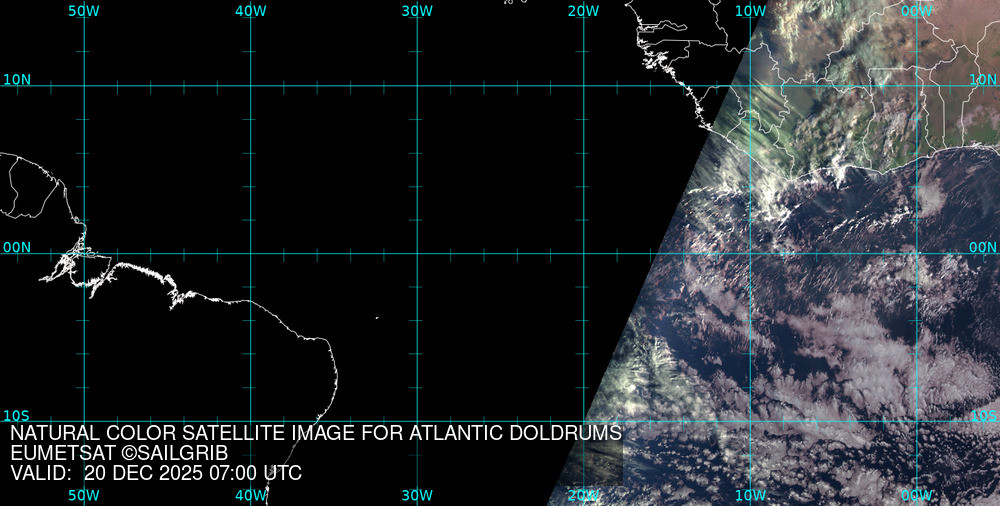This screenshot has height=506, width=1000.
Task: Click the Natural Color Satellite Image title text
Action: tap(316, 433)
